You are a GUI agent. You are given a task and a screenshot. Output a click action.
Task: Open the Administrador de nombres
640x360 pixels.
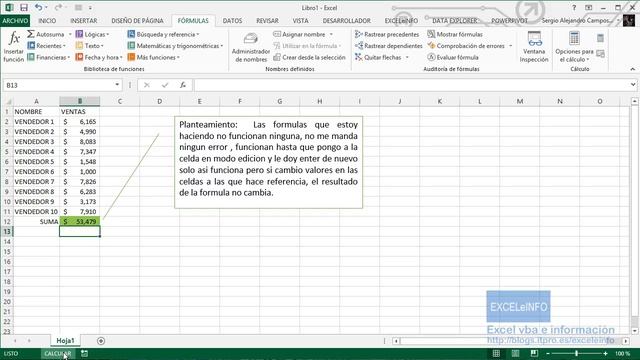[251, 47]
